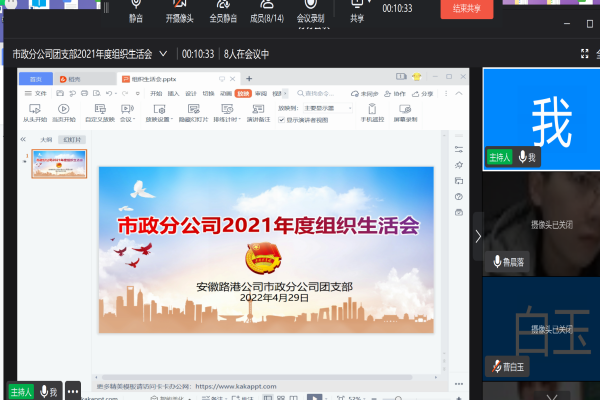
Task: Switch to 幻灯片 thumbnails tab
Action: click(72, 140)
